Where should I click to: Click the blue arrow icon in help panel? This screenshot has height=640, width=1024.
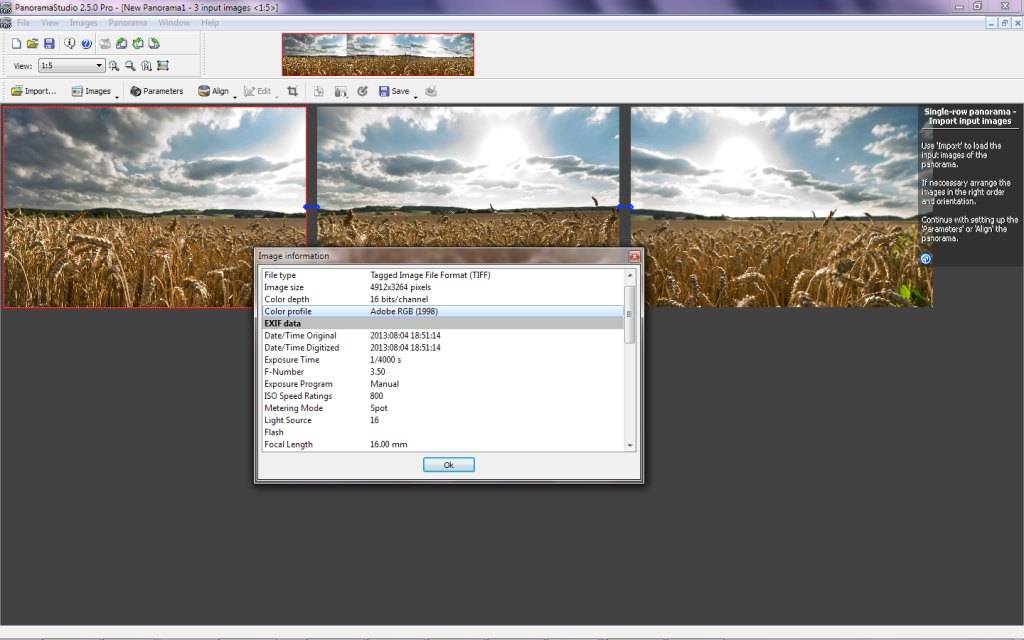tap(926, 258)
